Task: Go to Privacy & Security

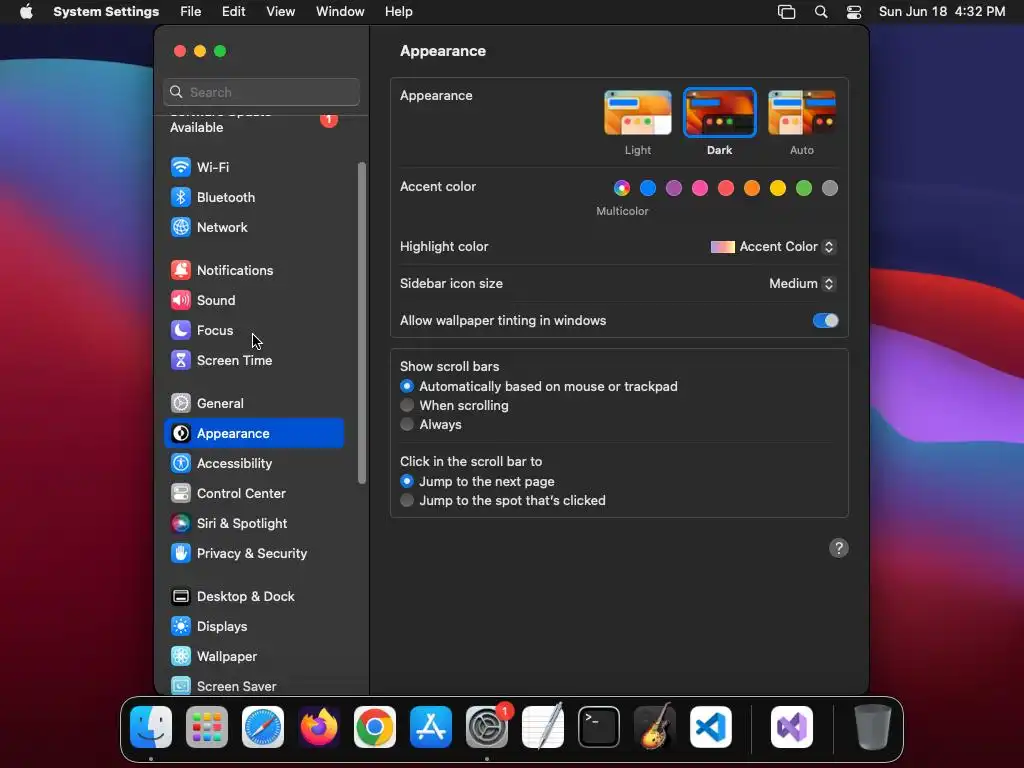Action: pos(253,554)
